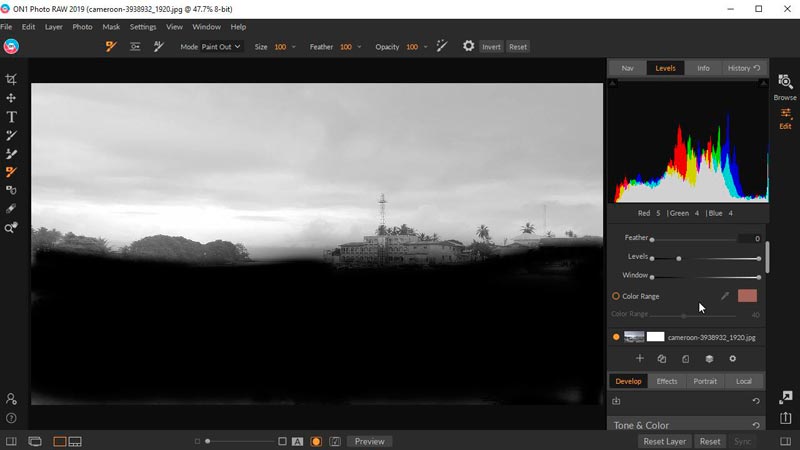Open the Mask menu

coord(111,27)
